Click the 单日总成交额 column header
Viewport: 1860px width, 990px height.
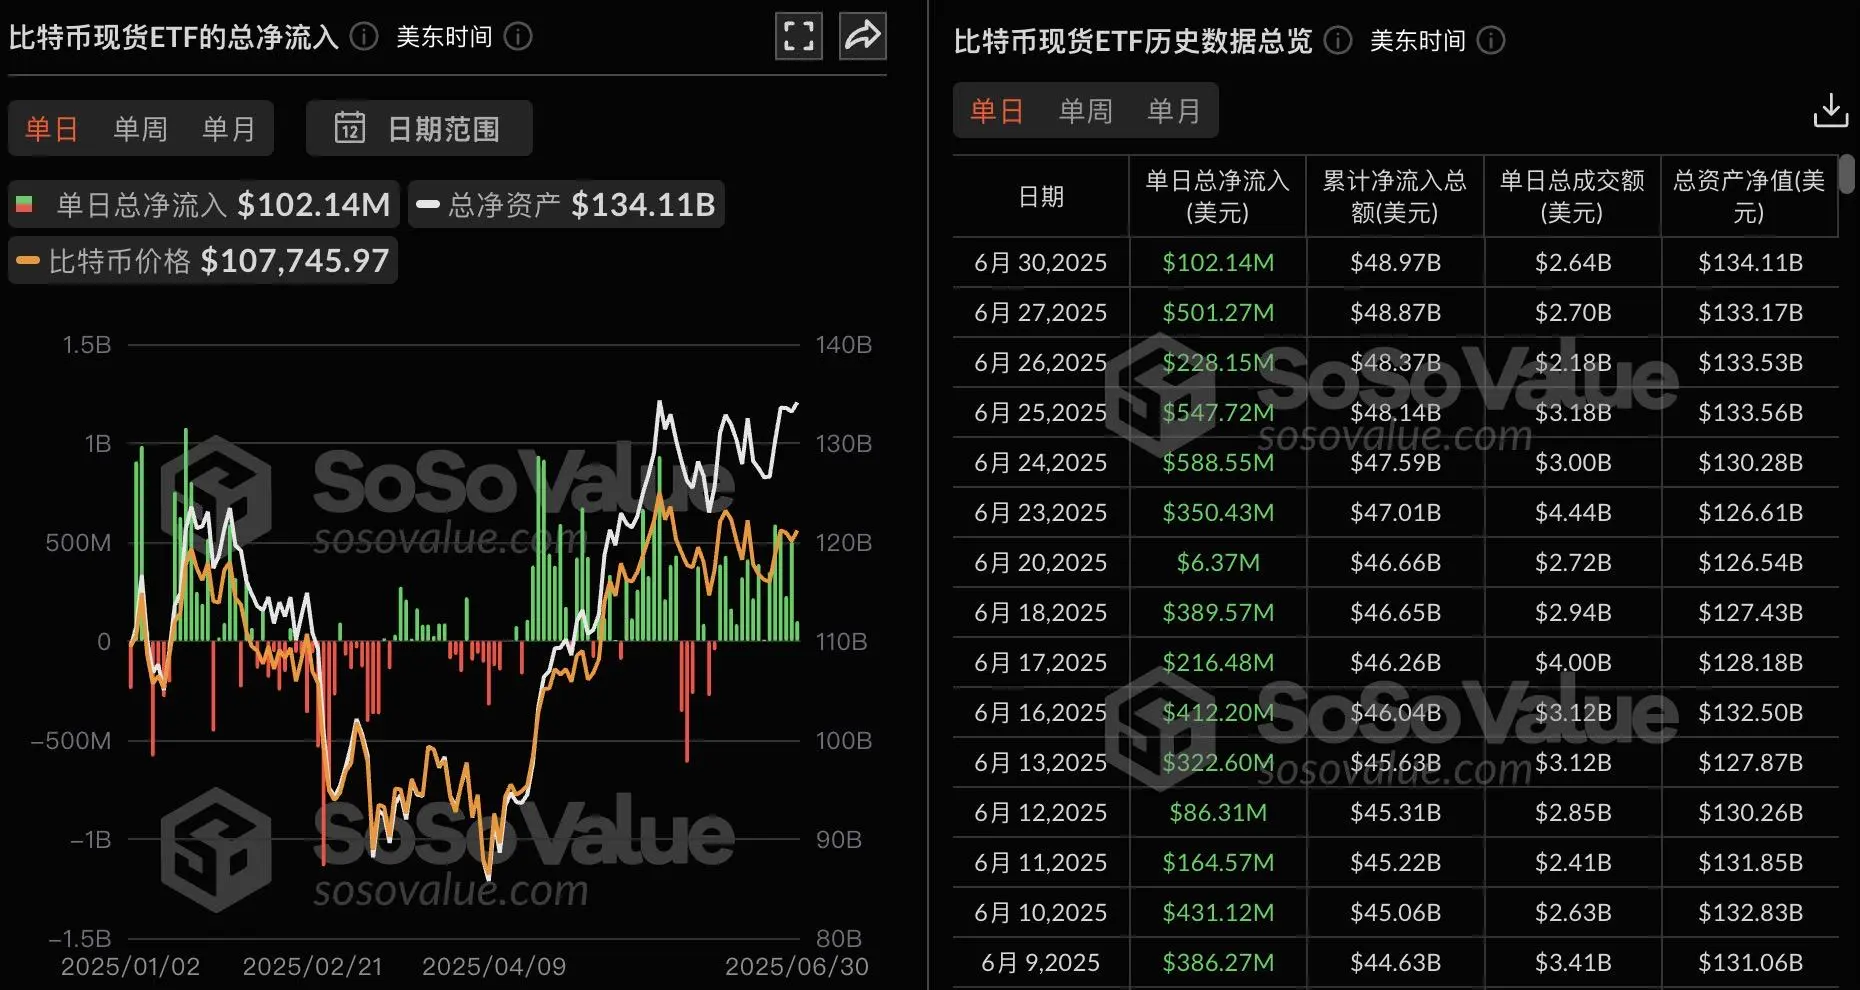pos(1572,196)
